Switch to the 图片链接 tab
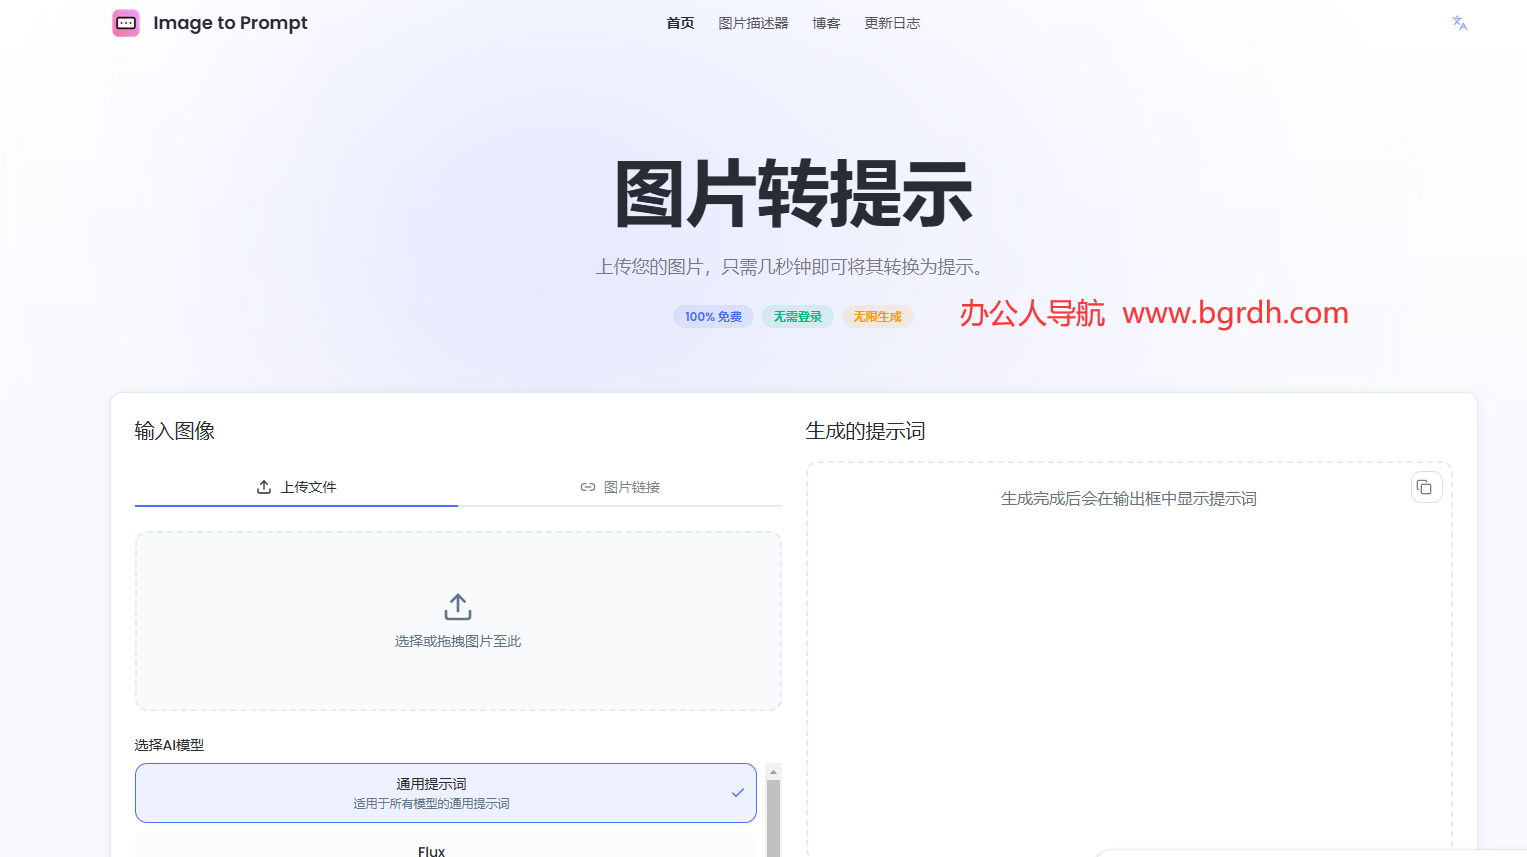Screen dimensions: 1527x857 [x=619, y=486]
